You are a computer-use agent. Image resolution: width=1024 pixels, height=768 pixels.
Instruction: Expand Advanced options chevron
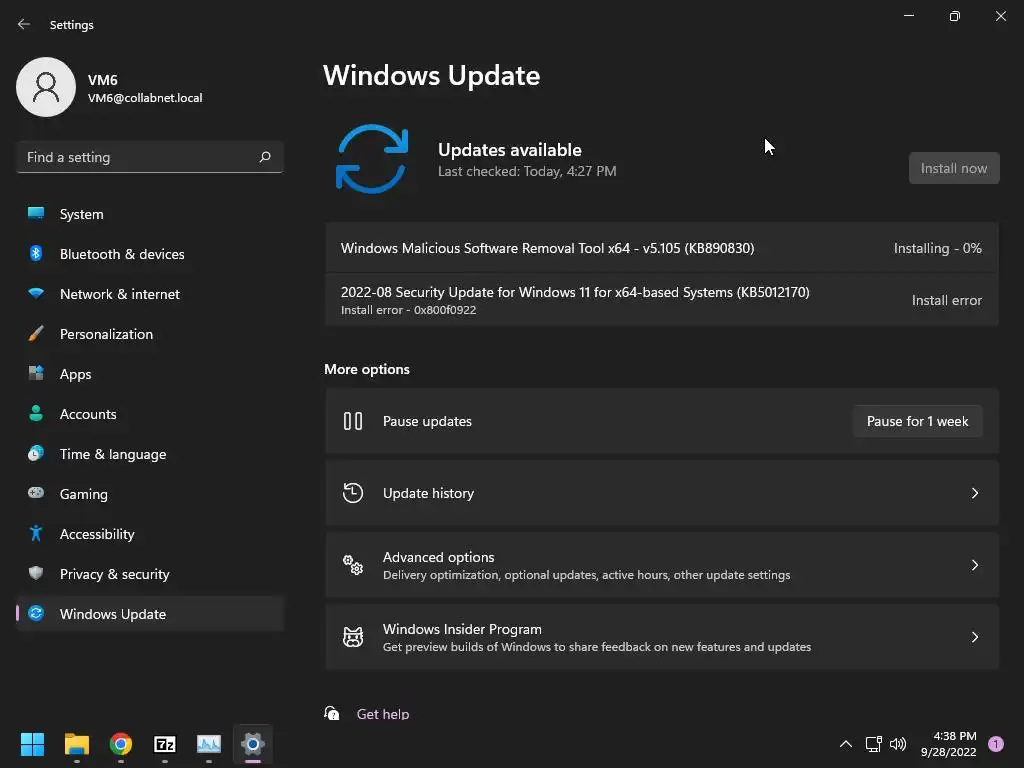pos(974,565)
